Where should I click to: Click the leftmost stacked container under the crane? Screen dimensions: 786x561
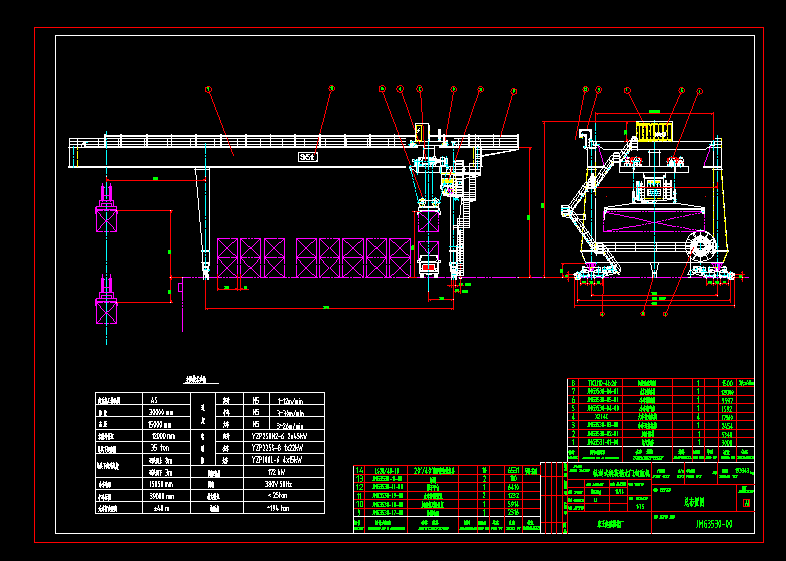[x=228, y=258]
